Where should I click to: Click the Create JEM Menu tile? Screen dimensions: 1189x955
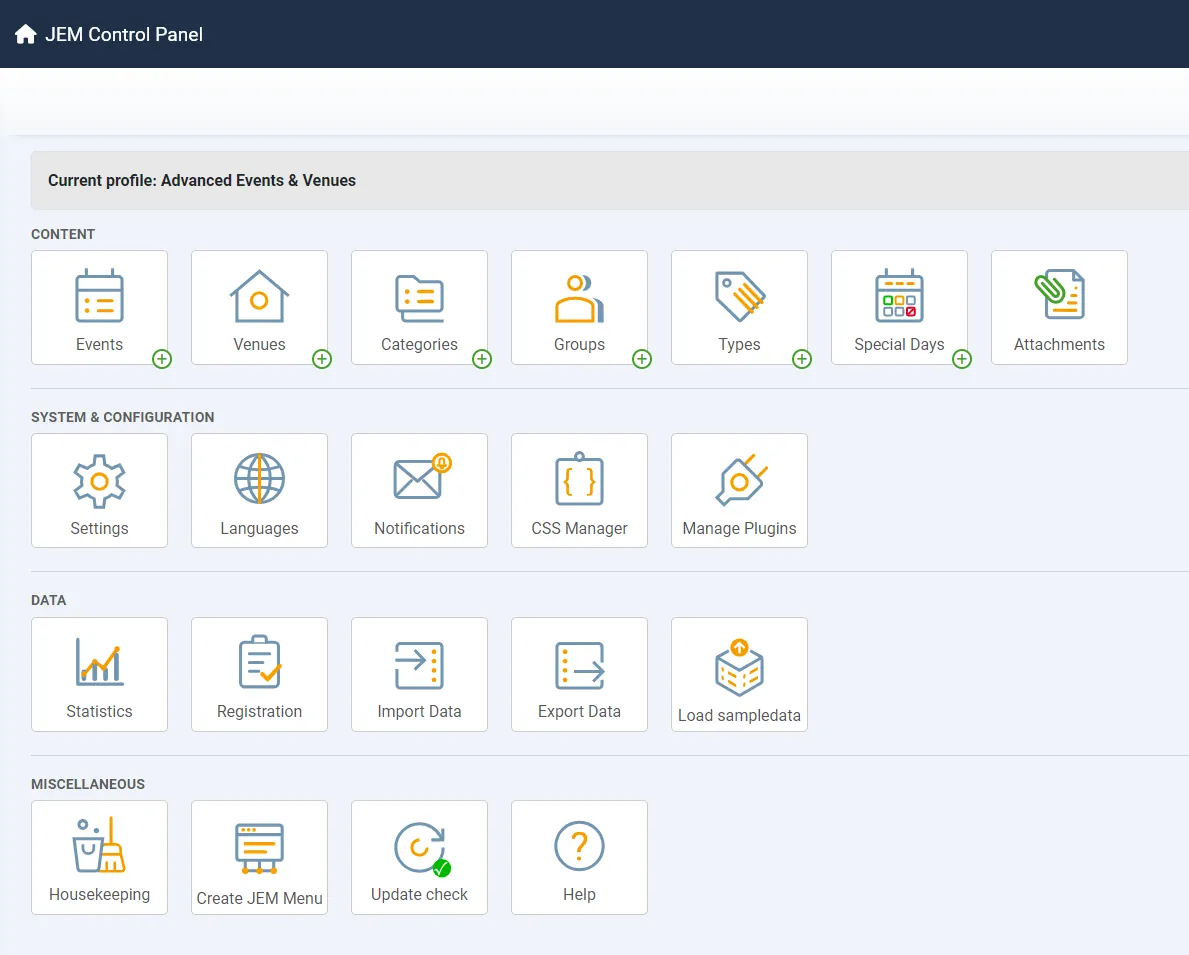click(x=259, y=857)
